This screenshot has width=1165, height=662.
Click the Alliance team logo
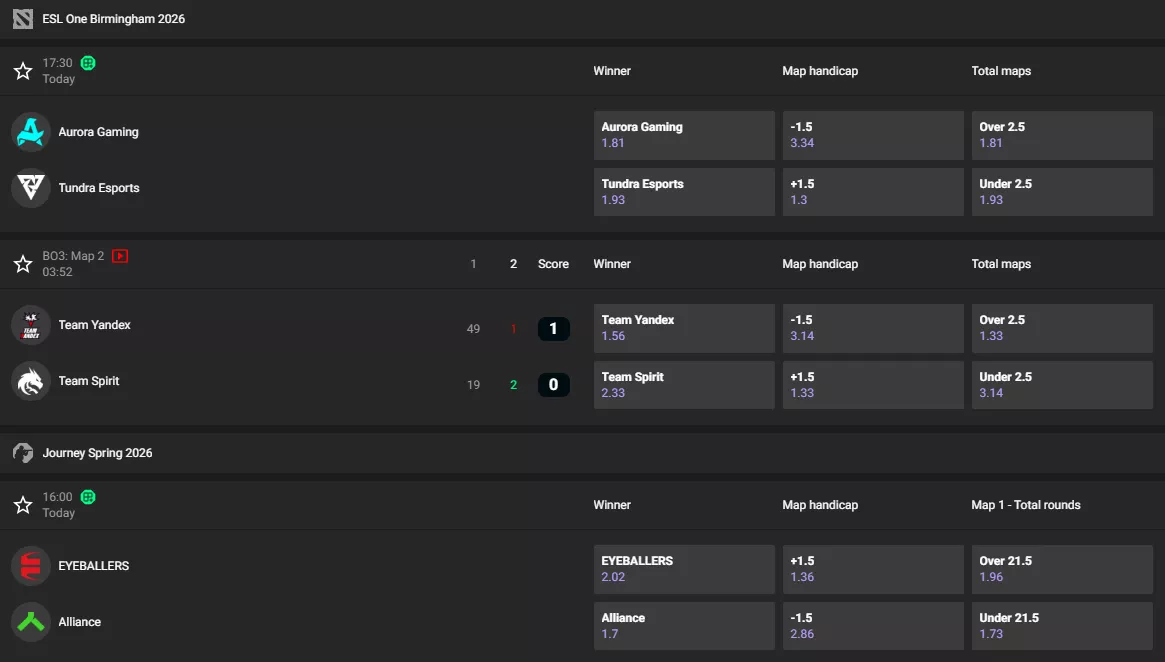(x=30, y=621)
